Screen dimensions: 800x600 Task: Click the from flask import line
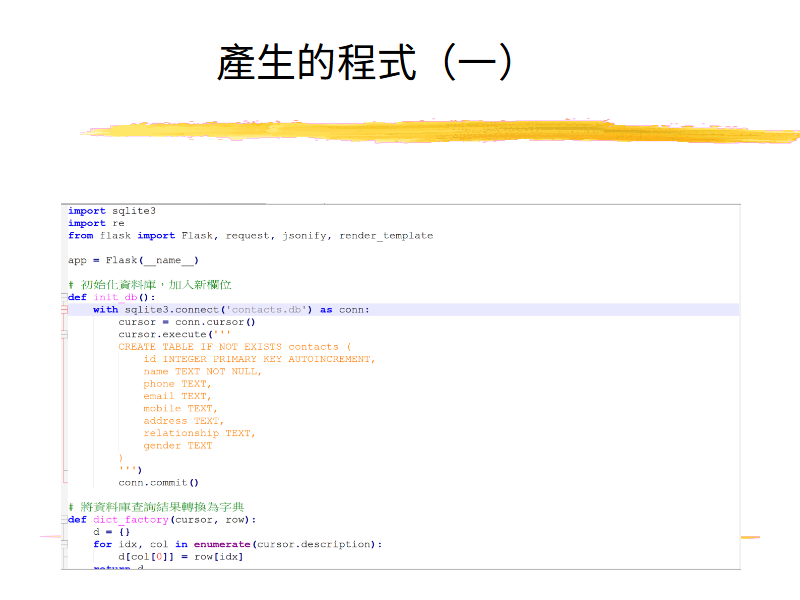pyautogui.click(x=250, y=236)
